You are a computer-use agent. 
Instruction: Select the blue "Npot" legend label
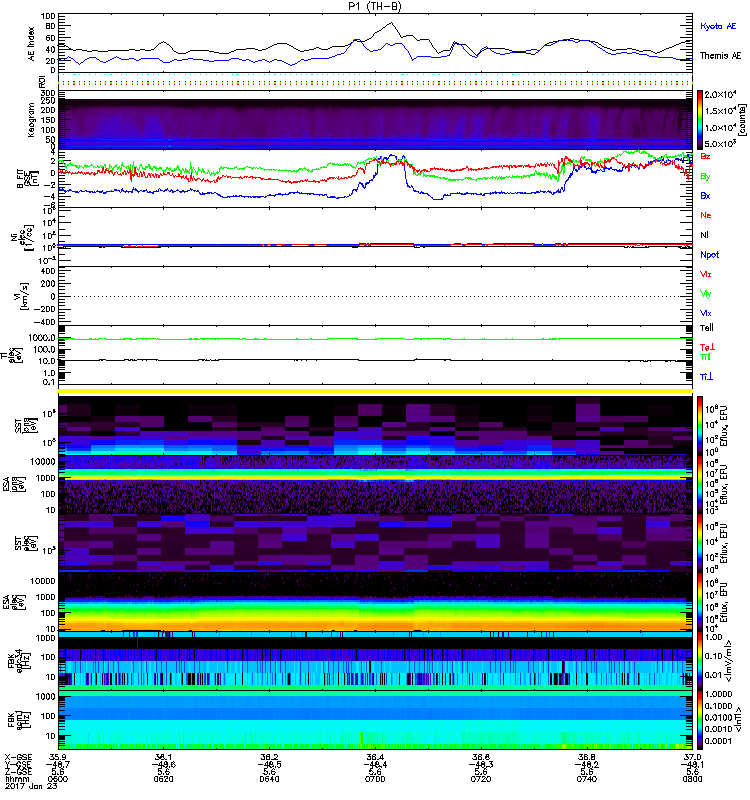[x=710, y=255]
